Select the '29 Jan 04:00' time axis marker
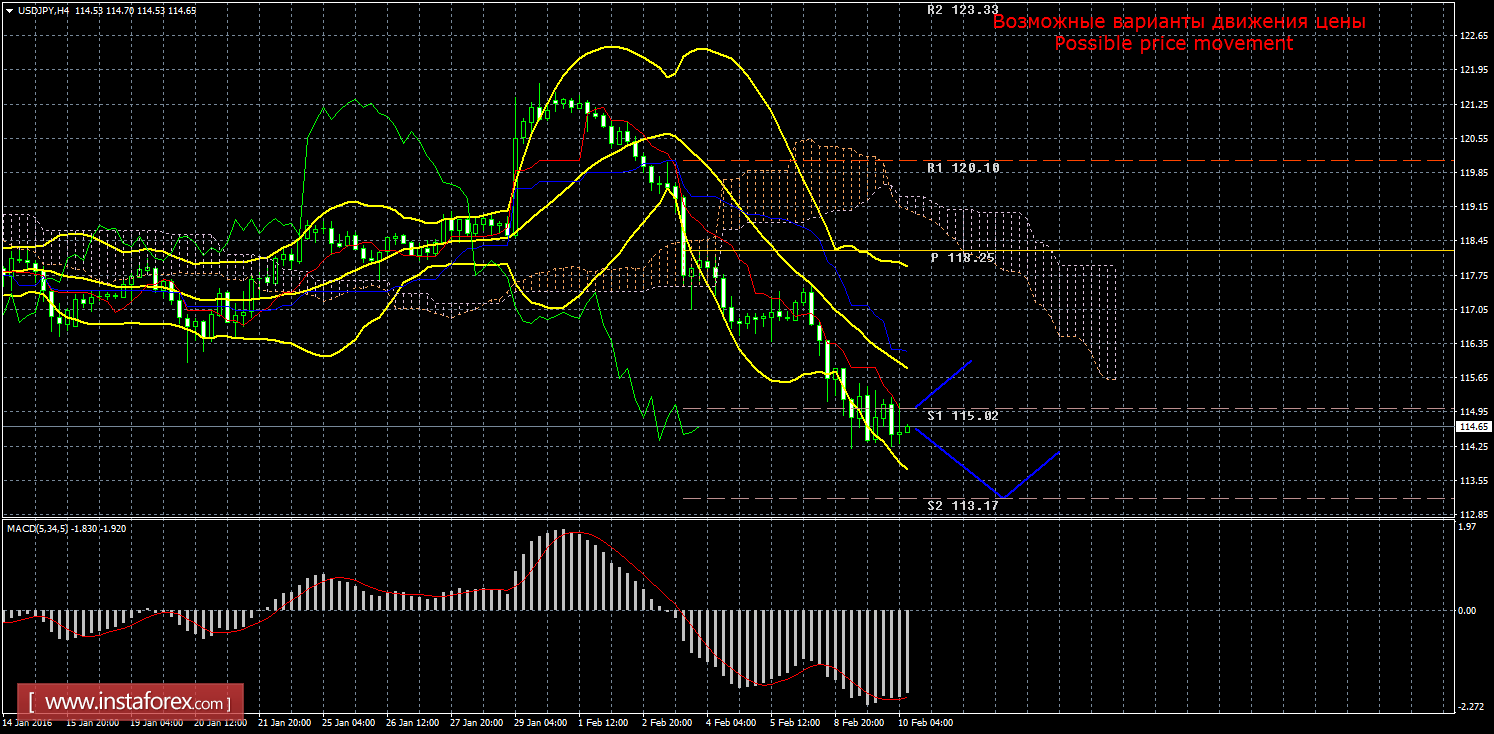Screen dimensions: 1494x734 click(x=543, y=722)
